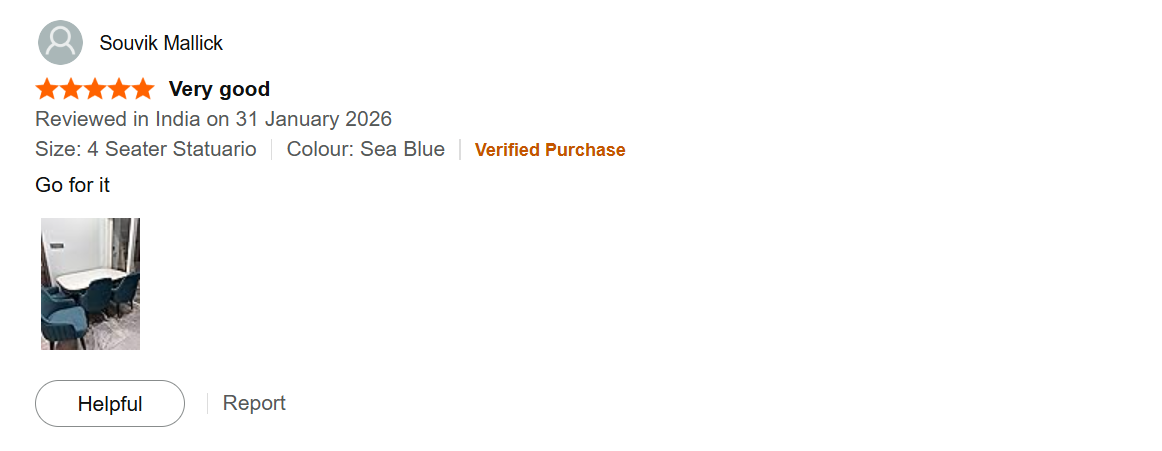Open the dining set review photo
The width and height of the screenshot is (1162, 451).
tap(90, 283)
